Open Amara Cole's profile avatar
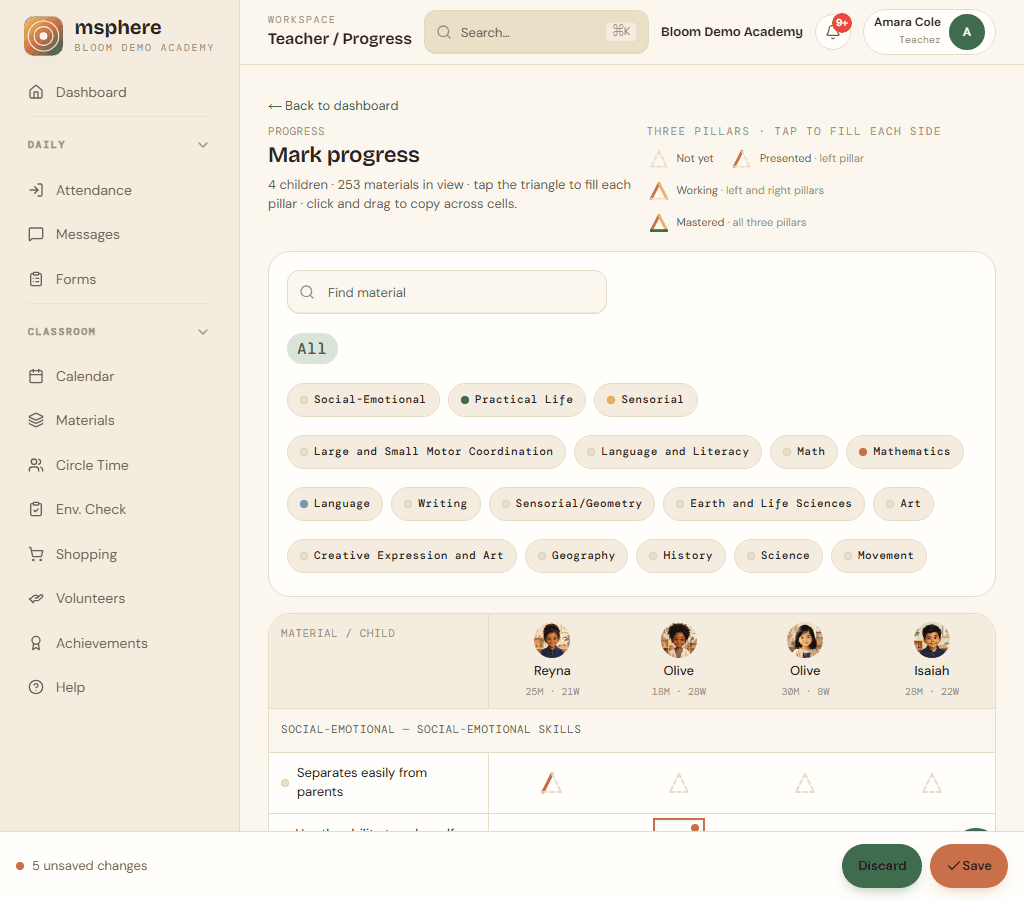Screen dimensions: 1024x900 click(x=967, y=32)
